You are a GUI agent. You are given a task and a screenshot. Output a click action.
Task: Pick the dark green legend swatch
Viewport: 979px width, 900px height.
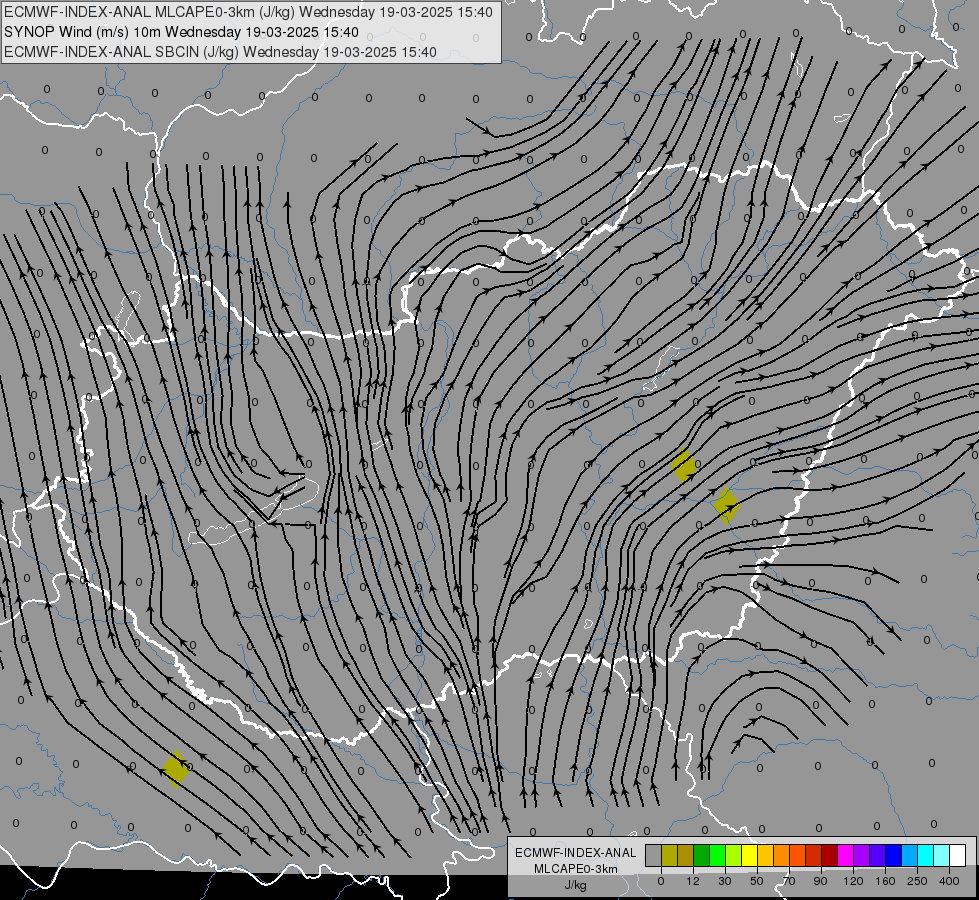(x=702, y=855)
